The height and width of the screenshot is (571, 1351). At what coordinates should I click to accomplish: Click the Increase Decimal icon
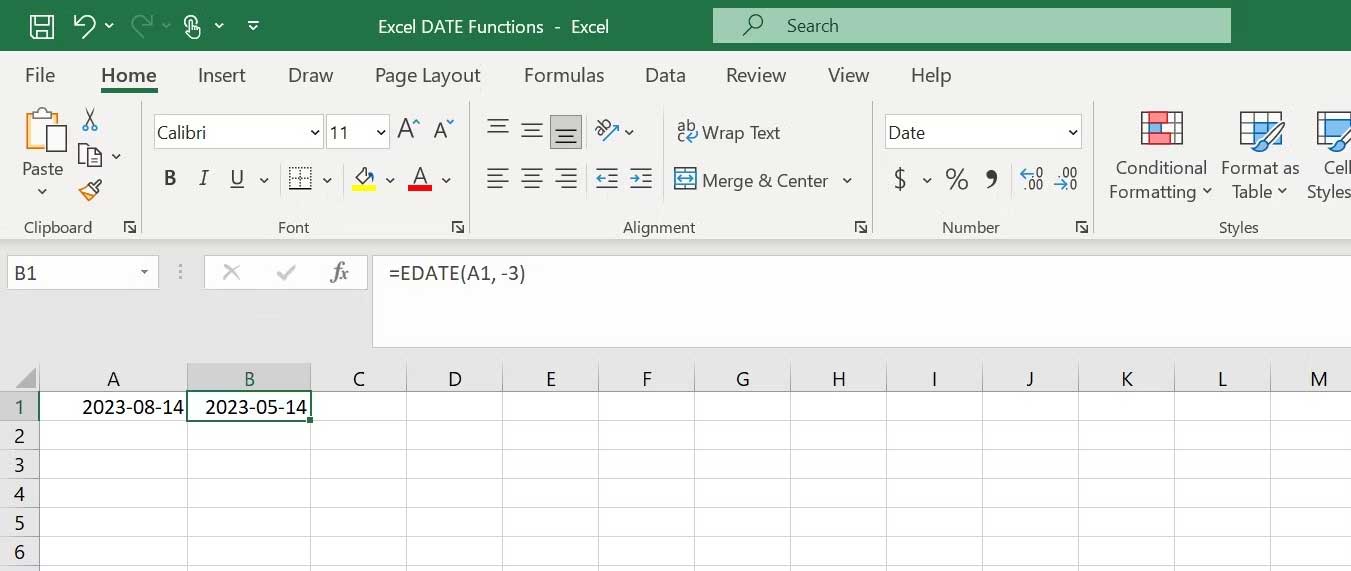[1031, 180]
